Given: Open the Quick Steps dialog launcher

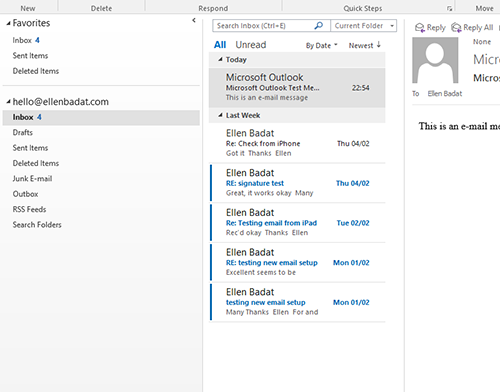Looking at the screenshot, I should [x=449, y=9].
